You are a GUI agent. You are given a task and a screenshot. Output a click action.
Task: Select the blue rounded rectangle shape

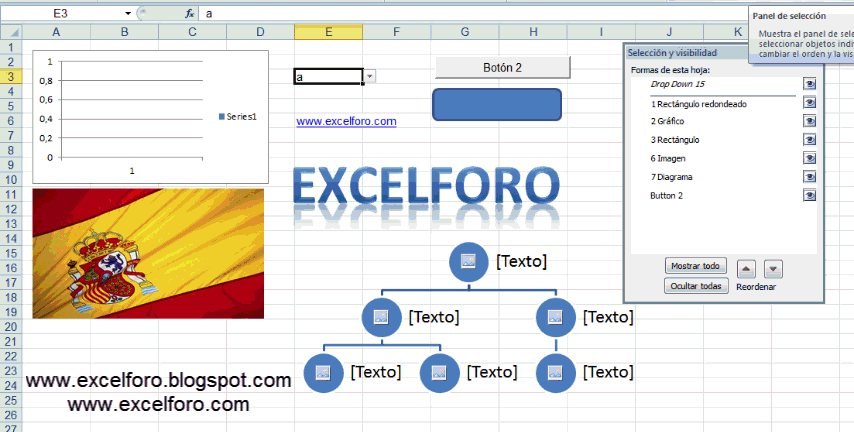tap(497, 105)
